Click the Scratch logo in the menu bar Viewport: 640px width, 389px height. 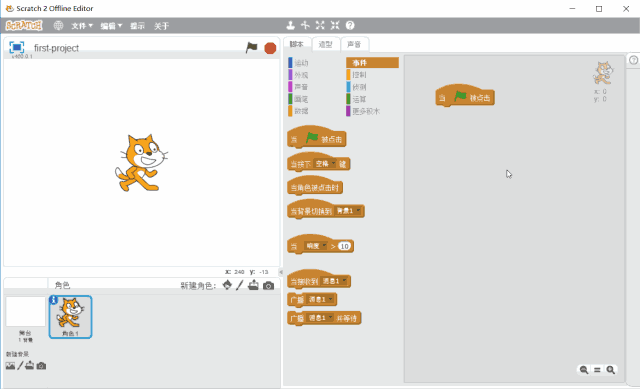[24, 26]
